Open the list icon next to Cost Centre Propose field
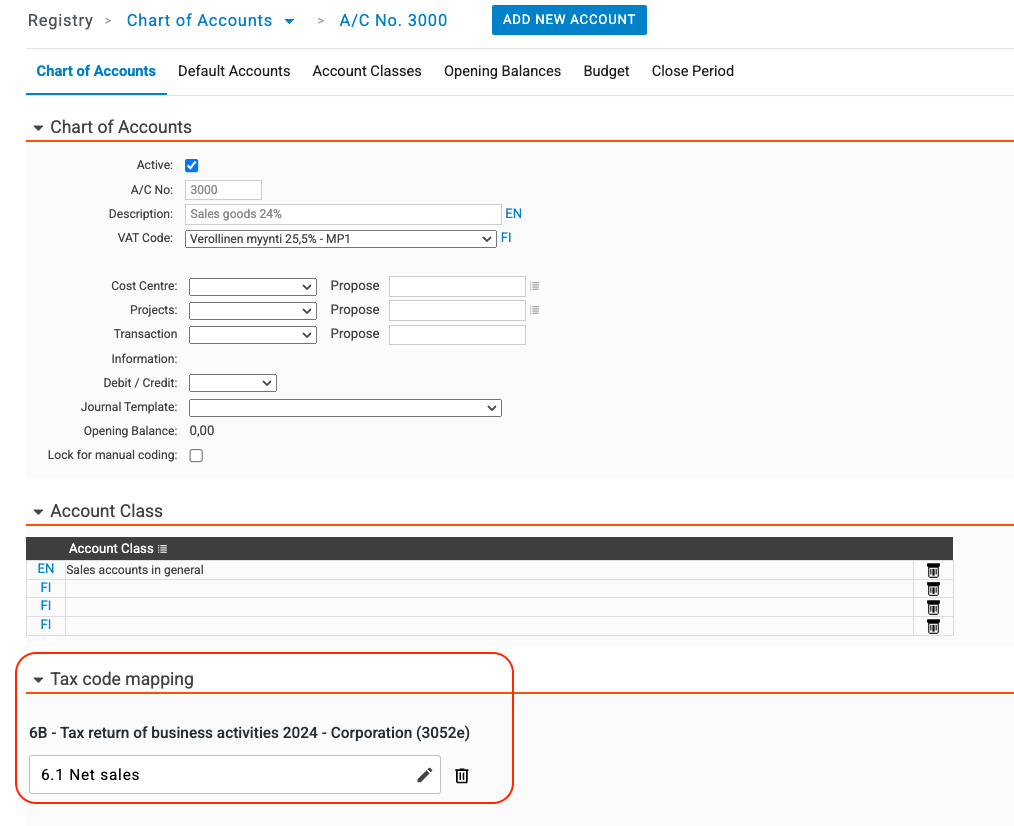Screen dimensions: 1014x826 pos(535,286)
